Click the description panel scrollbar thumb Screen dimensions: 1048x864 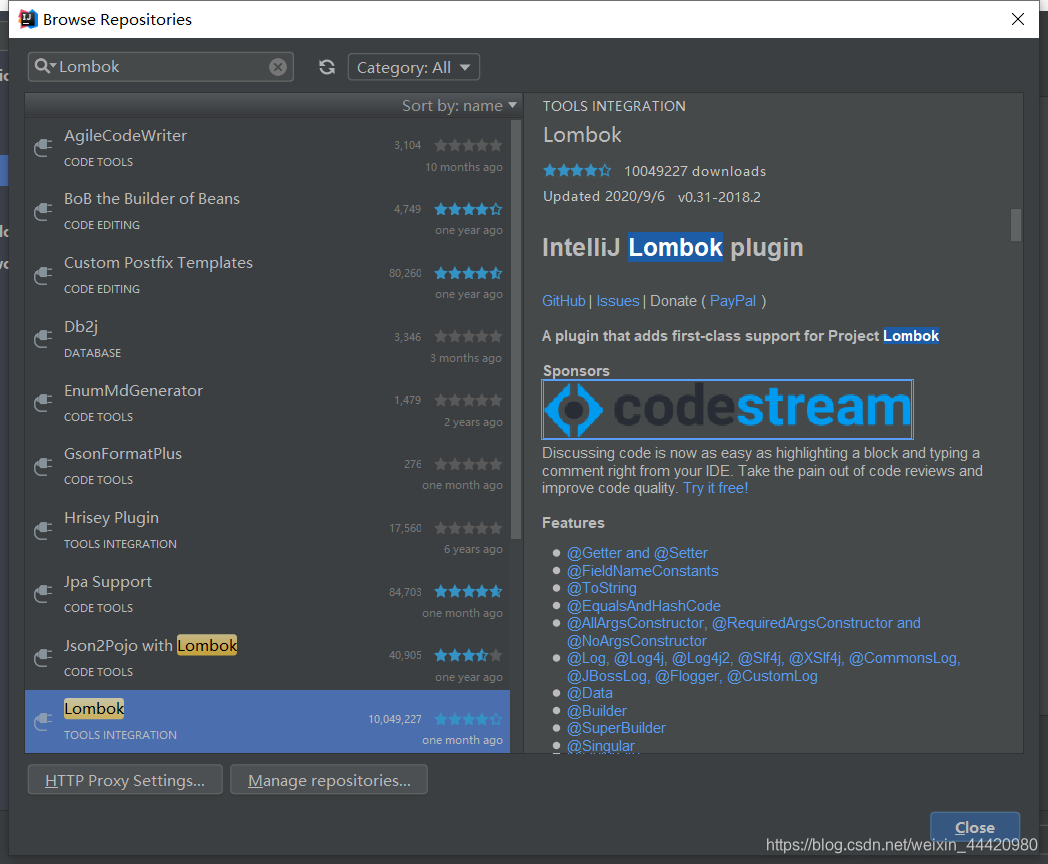click(x=1015, y=225)
